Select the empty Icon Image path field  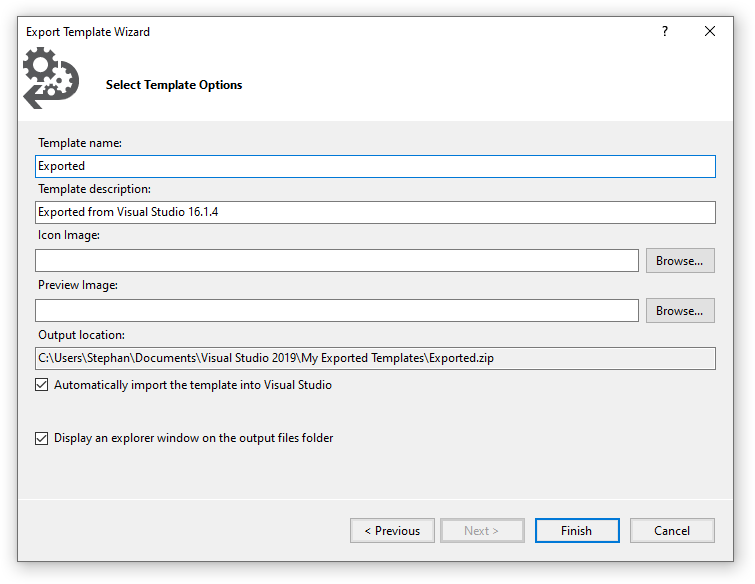pos(337,260)
